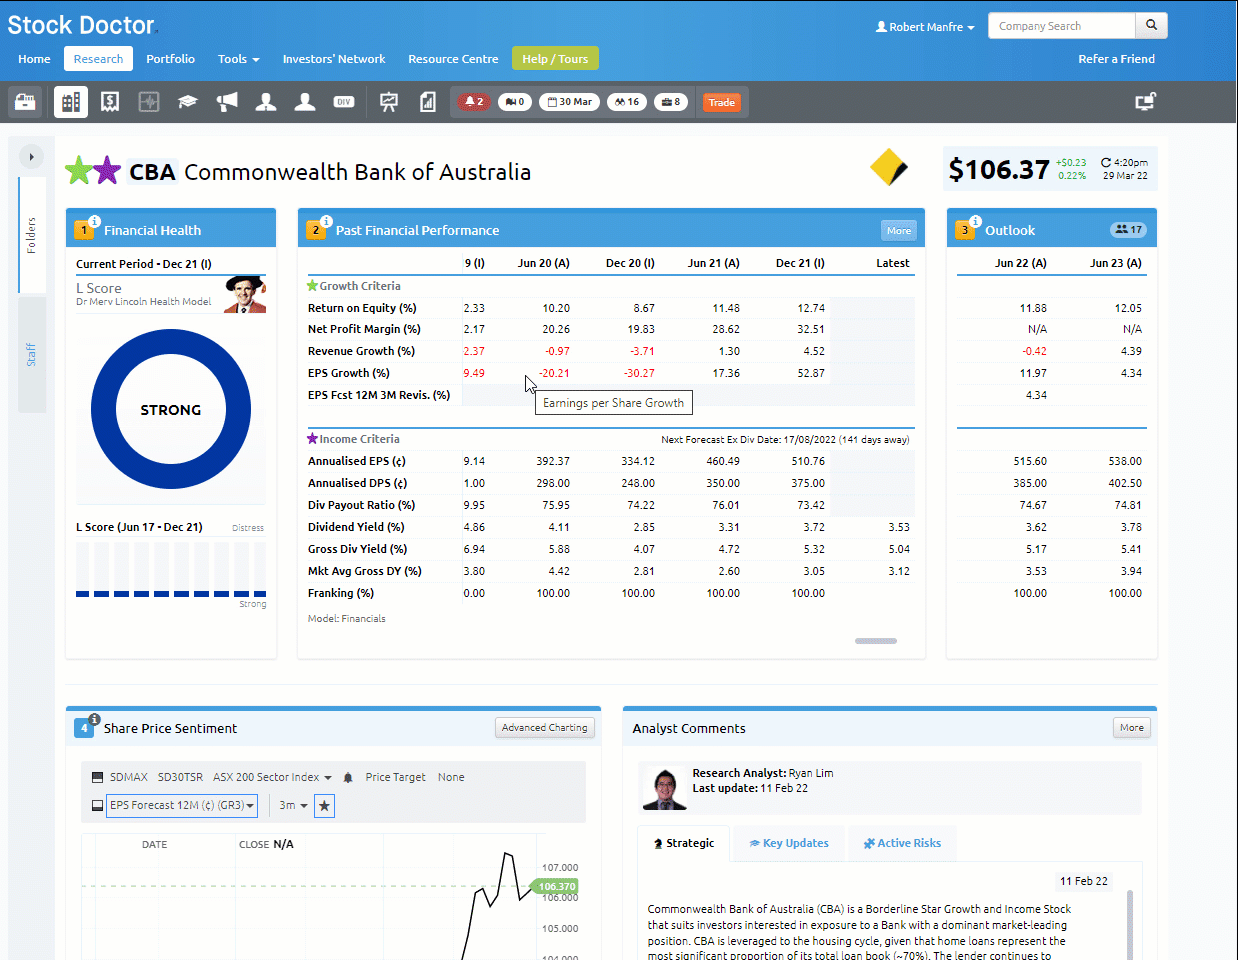Open the Staff side tab
This screenshot has height=960, width=1238.
[x=32, y=354]
